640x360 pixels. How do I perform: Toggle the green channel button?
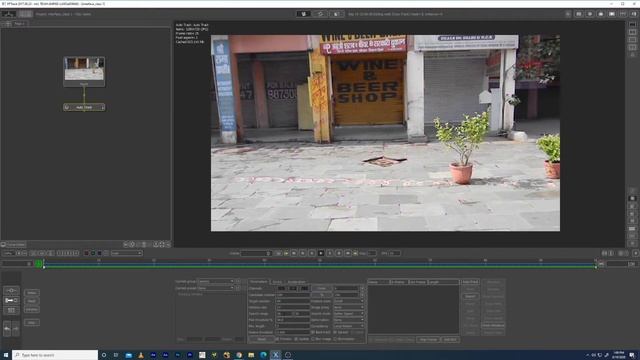pos(293,288)
